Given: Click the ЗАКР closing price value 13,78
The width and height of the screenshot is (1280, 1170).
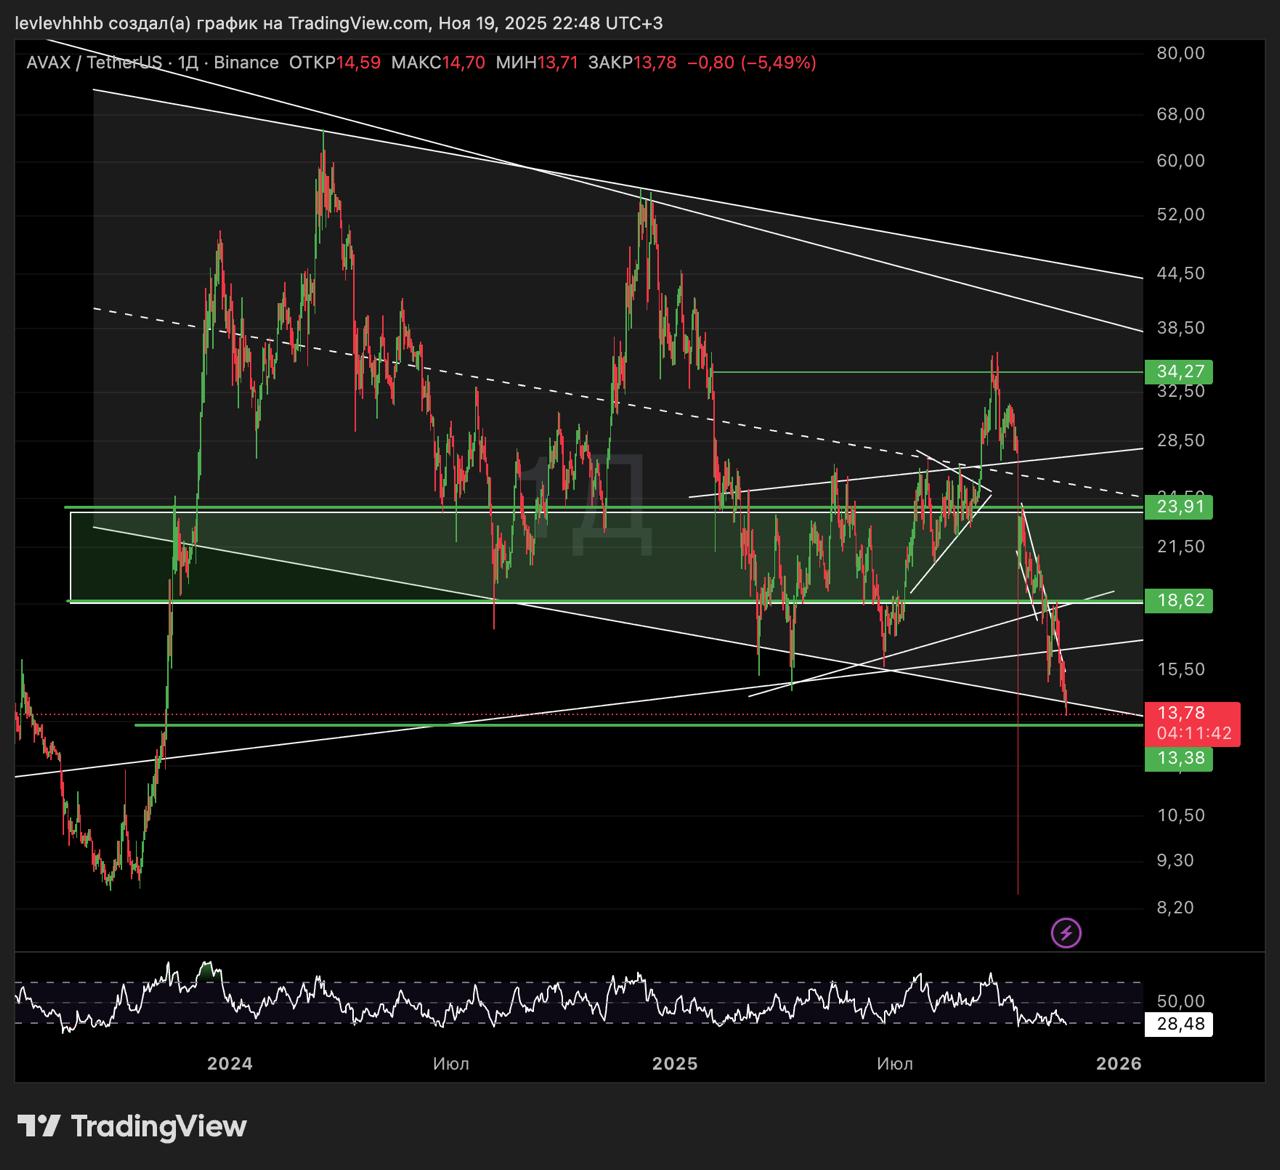Looking at the screenshot, I should tap(654, 63).
